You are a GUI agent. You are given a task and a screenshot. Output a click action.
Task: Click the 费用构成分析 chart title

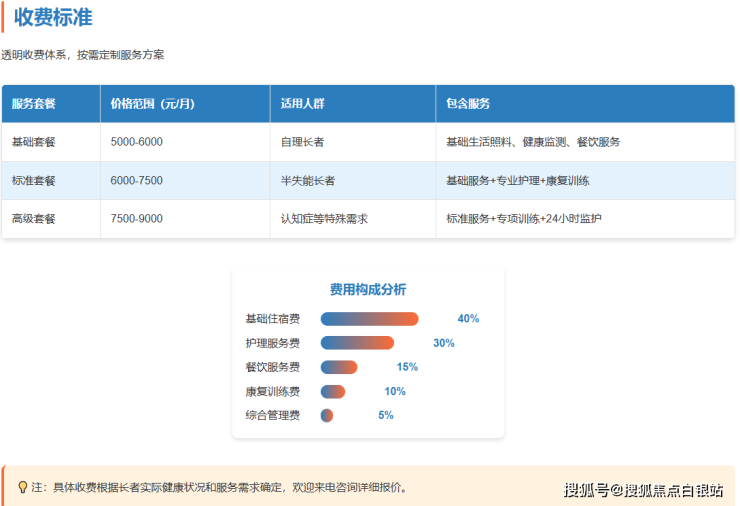coord(368,289)
